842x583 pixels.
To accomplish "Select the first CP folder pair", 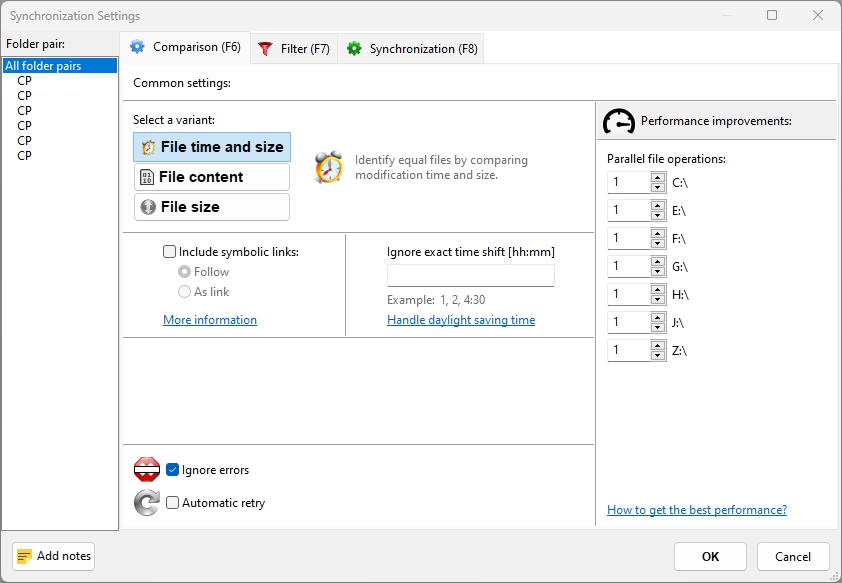I will coord(24,81).
